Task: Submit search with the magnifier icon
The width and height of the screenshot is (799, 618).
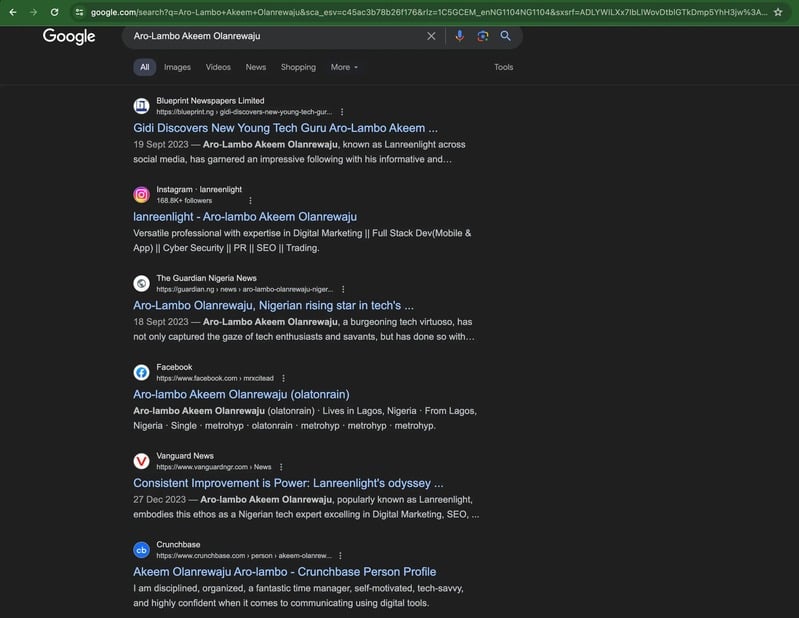Action: (505, 36)
